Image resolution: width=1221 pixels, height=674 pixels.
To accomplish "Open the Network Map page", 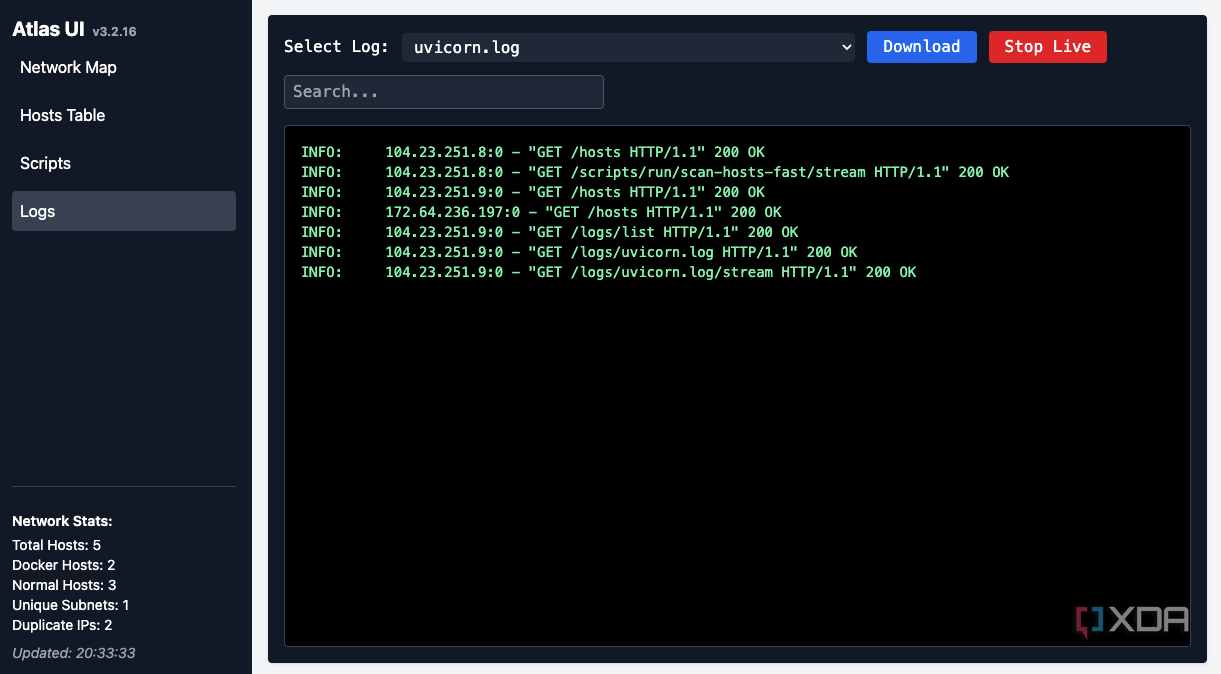I will [124, 67].
